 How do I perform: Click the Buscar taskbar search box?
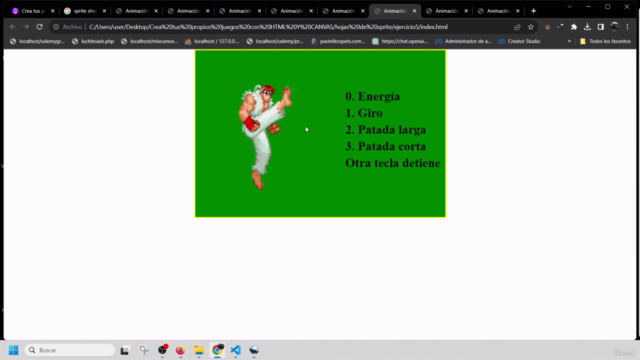(70, 350)
